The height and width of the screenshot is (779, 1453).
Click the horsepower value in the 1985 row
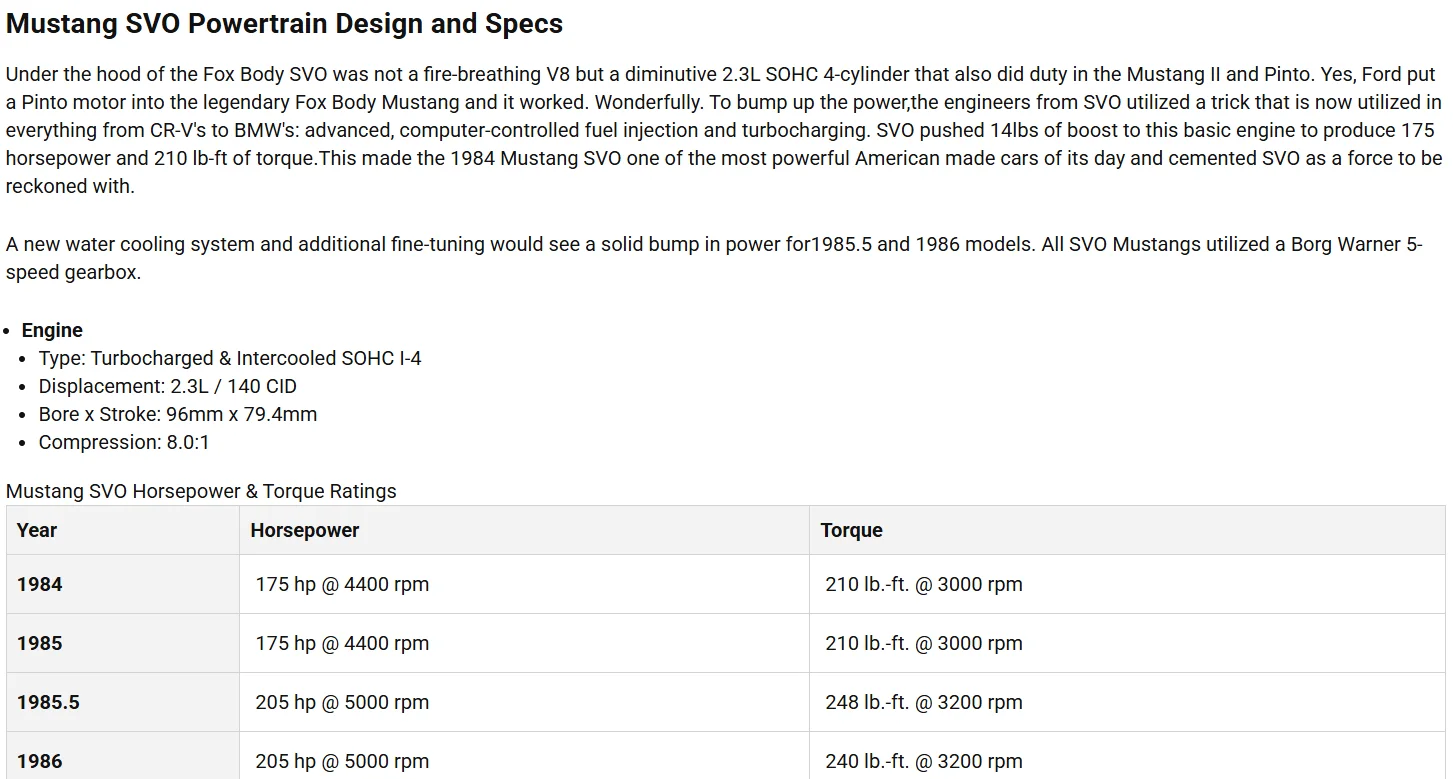tap(342, 643)
